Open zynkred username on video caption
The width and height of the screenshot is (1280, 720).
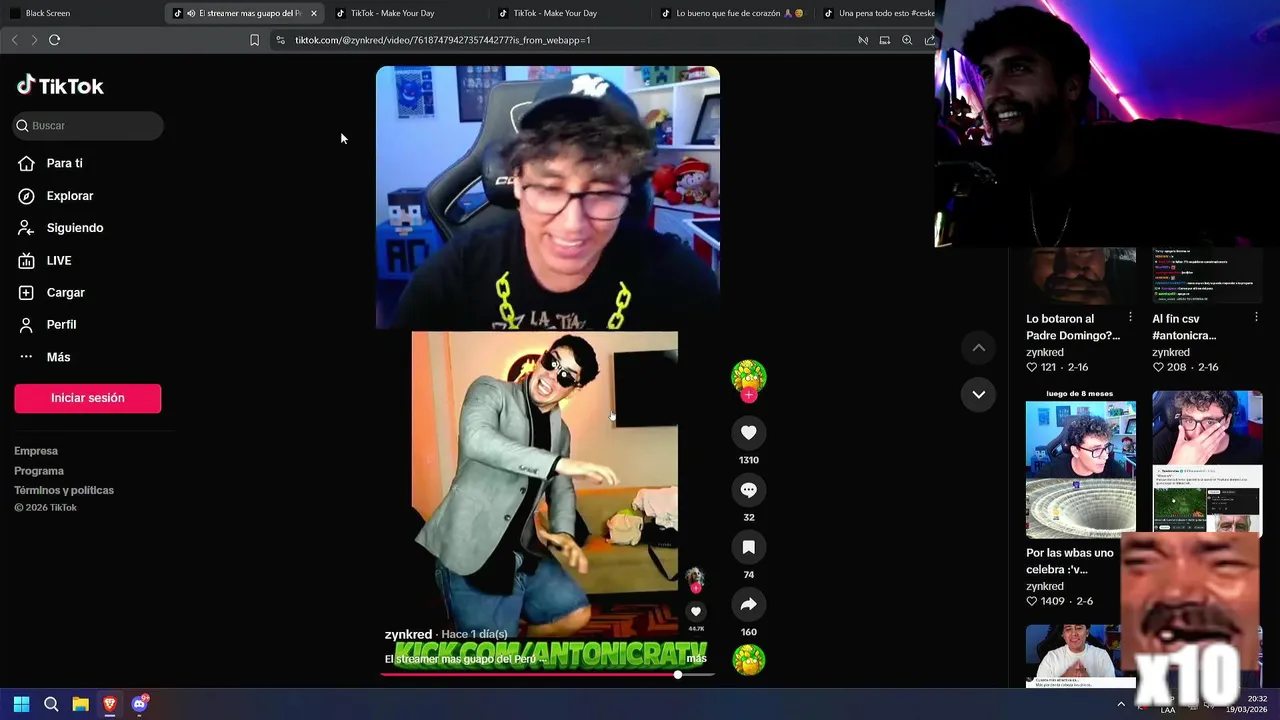[x=408, y=634]
